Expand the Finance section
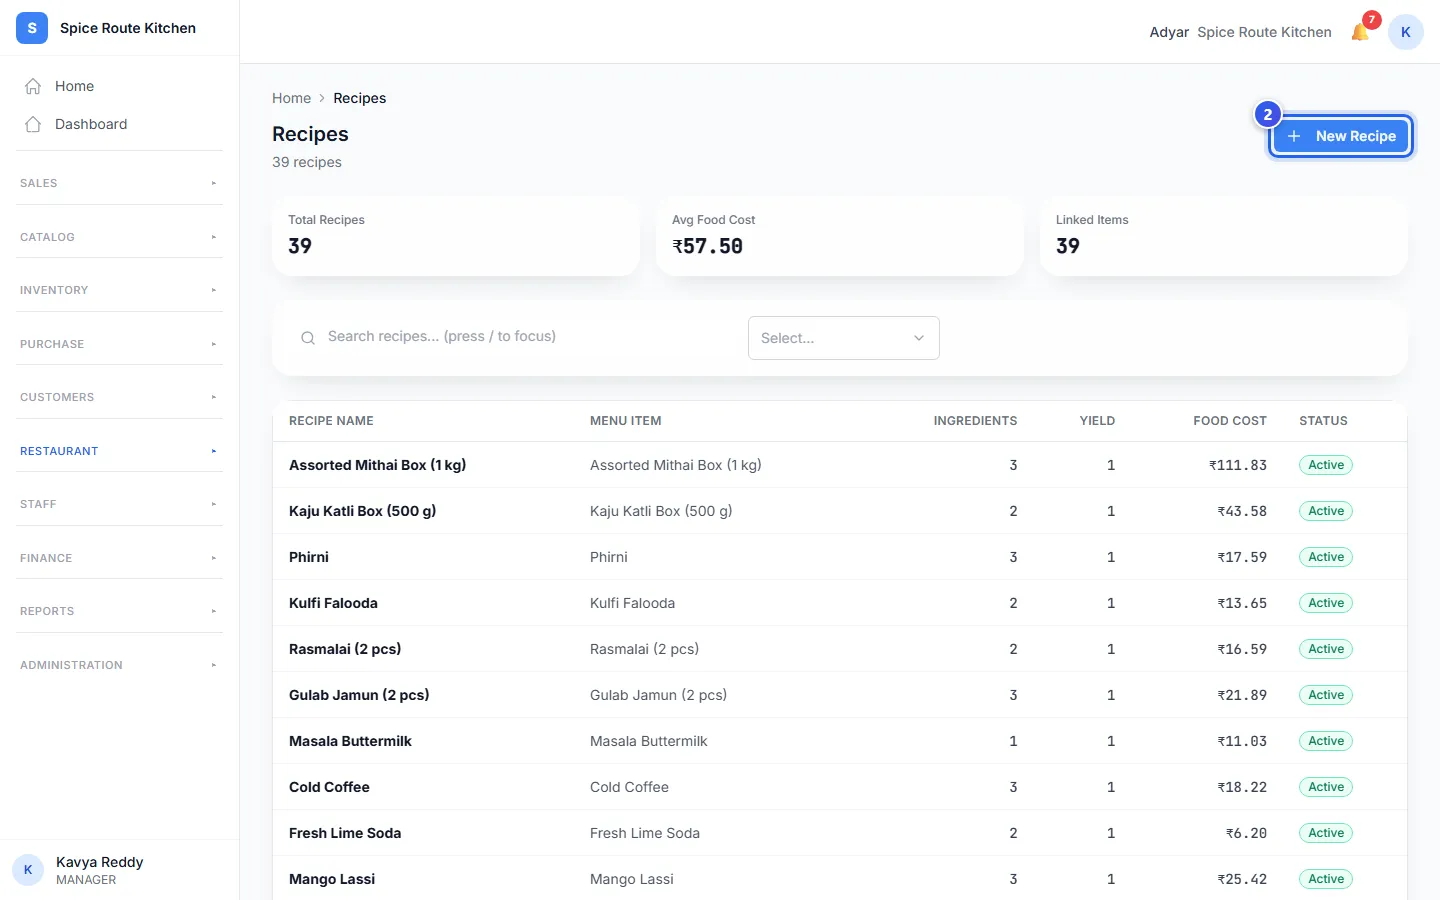 click(x=119, y=558)
